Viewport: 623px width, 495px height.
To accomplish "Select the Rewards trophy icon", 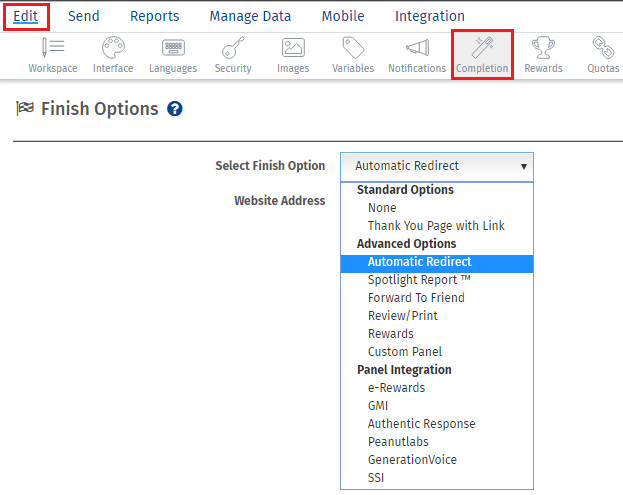I will pos(543,48).
